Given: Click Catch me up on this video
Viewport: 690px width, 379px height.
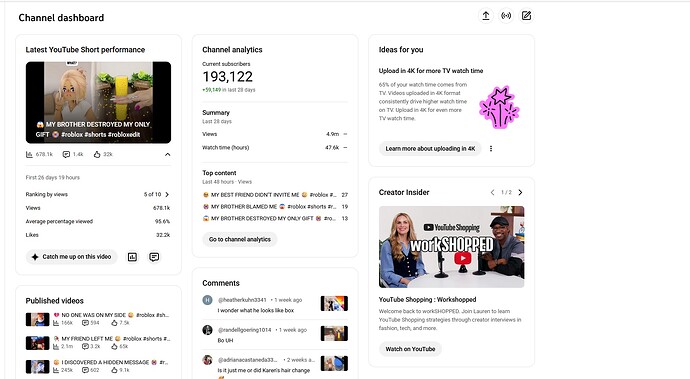Looking at the screenshot, I should click(72, 257).
